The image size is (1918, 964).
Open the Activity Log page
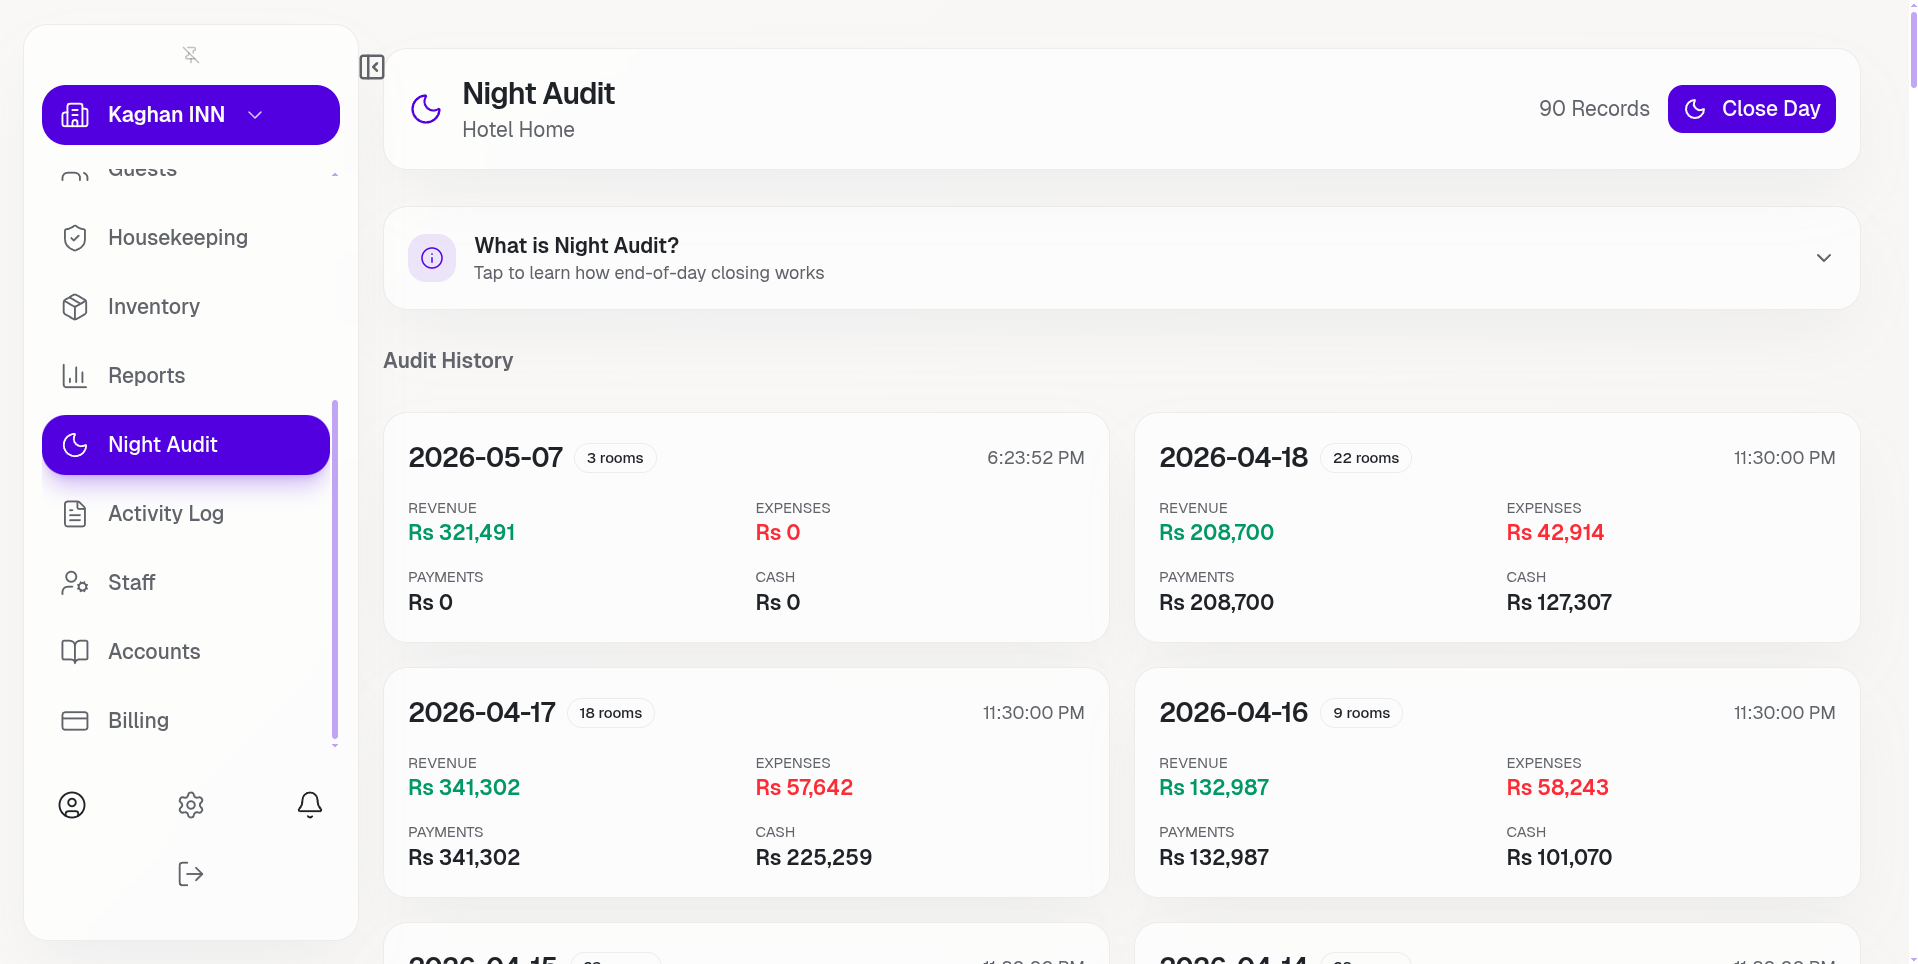coord(186,514)
